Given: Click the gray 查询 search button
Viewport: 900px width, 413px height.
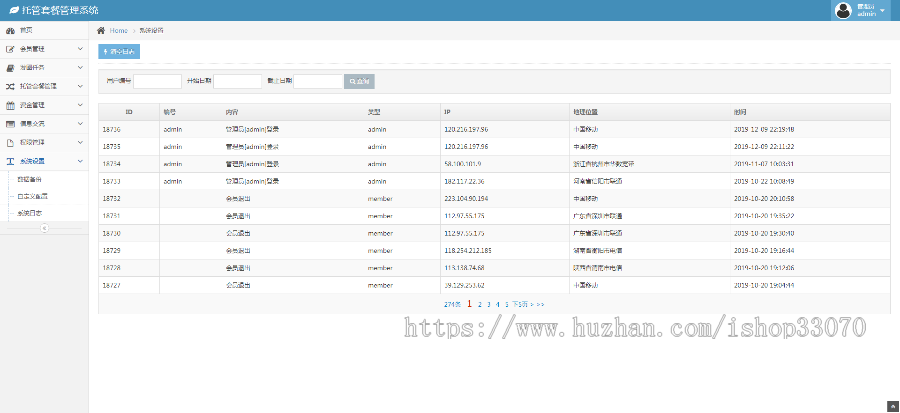Looking at the screenshot, I should pos(359,81).
